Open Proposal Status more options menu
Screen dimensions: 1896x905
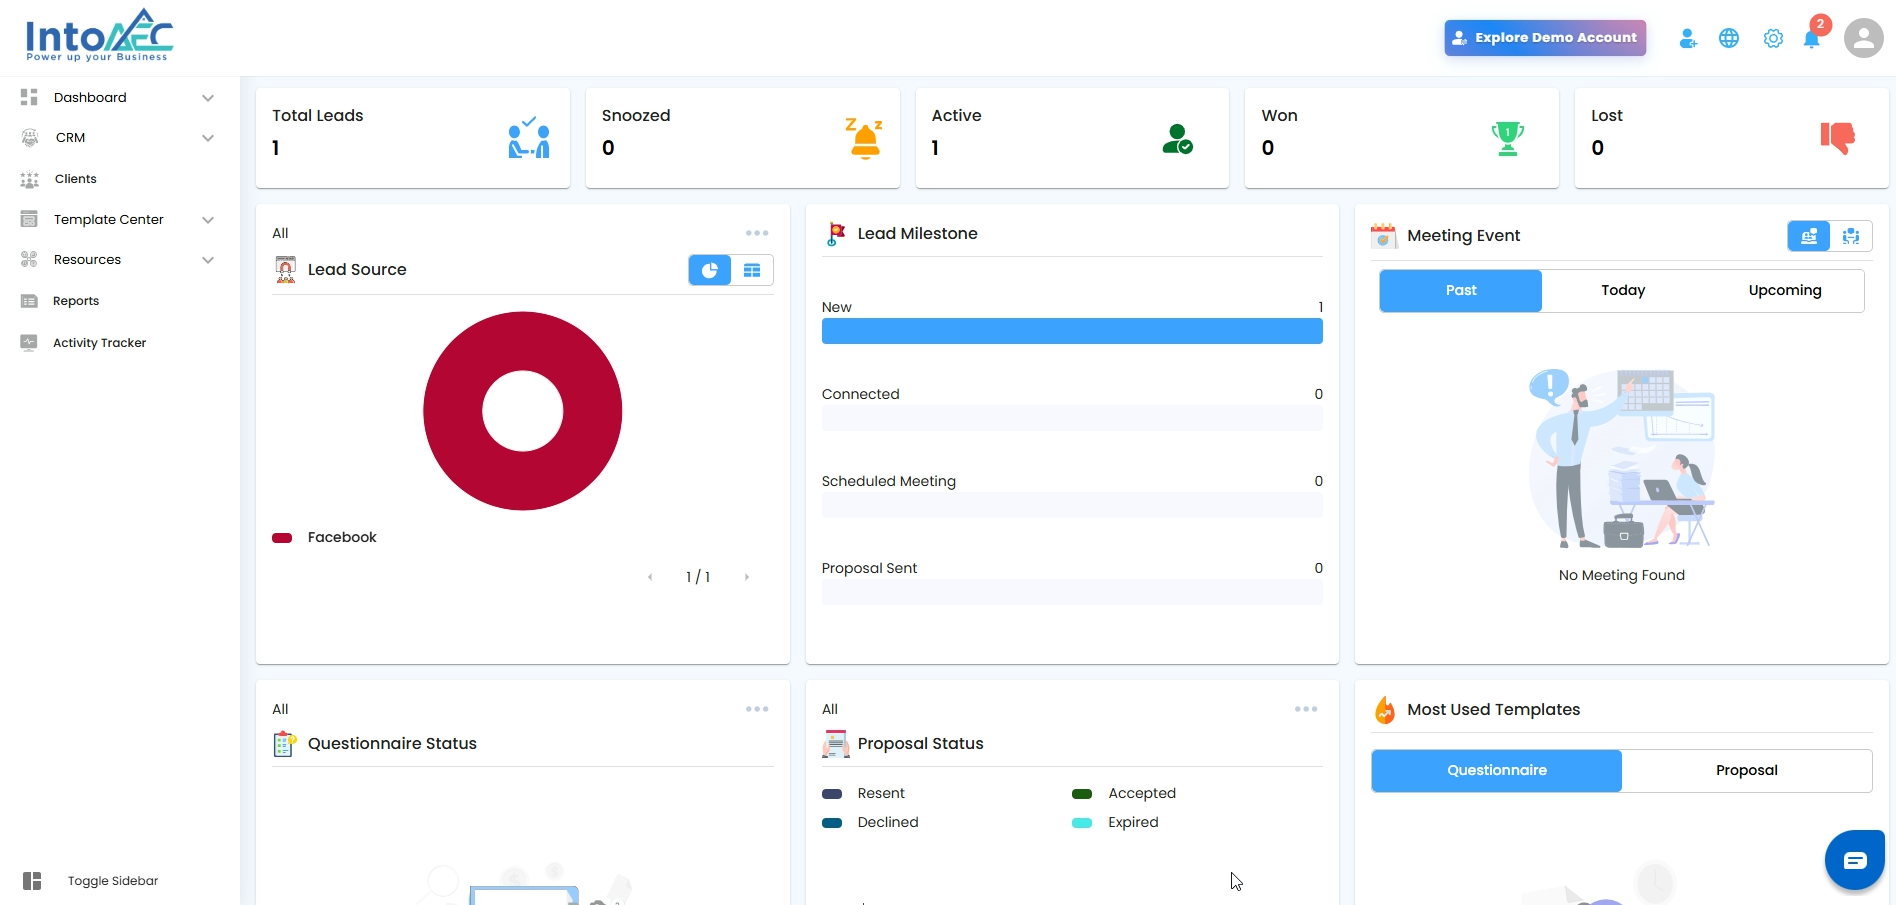(x=1306, y=709)
